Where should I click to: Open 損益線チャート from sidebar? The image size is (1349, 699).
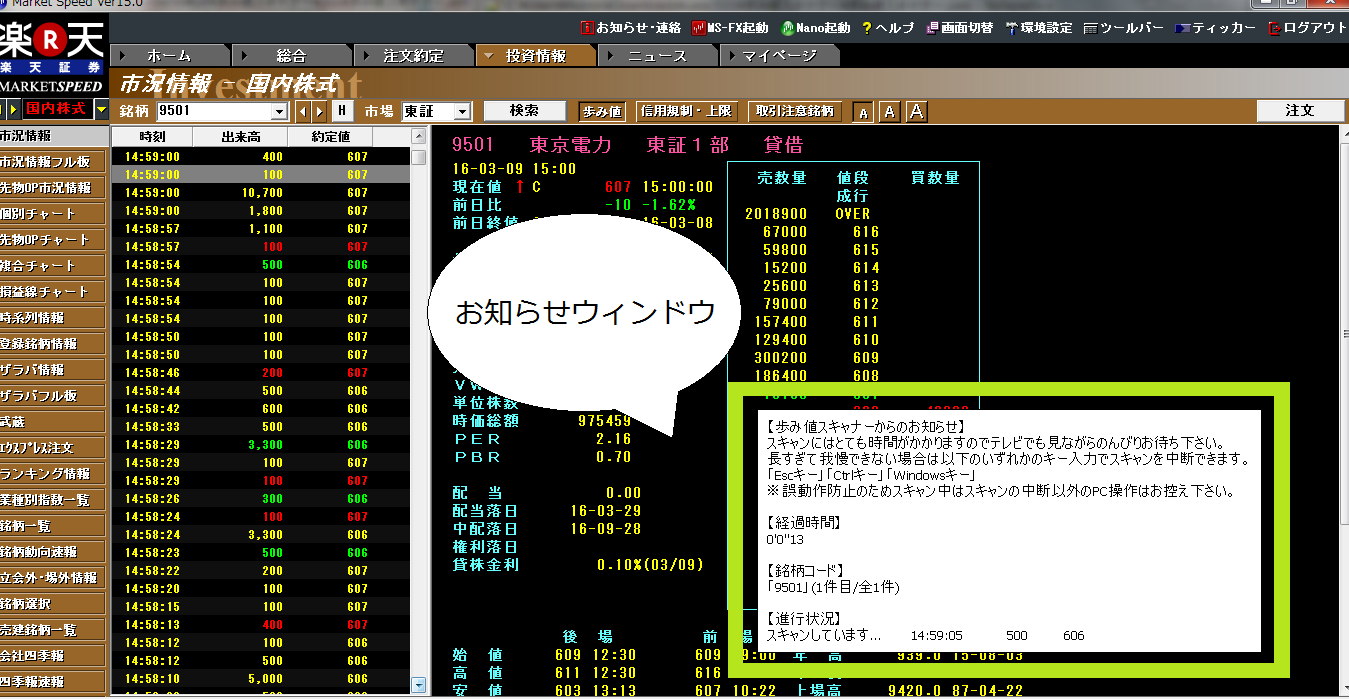[53, 292]
